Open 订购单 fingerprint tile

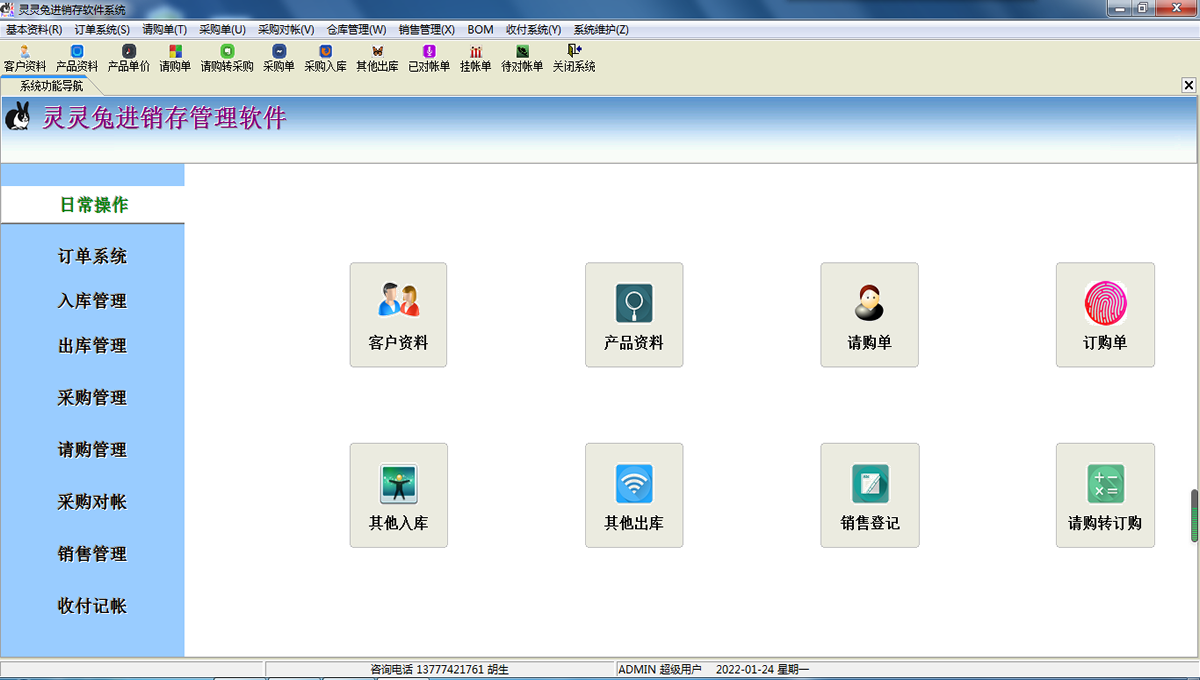[x=1105, y=315]
